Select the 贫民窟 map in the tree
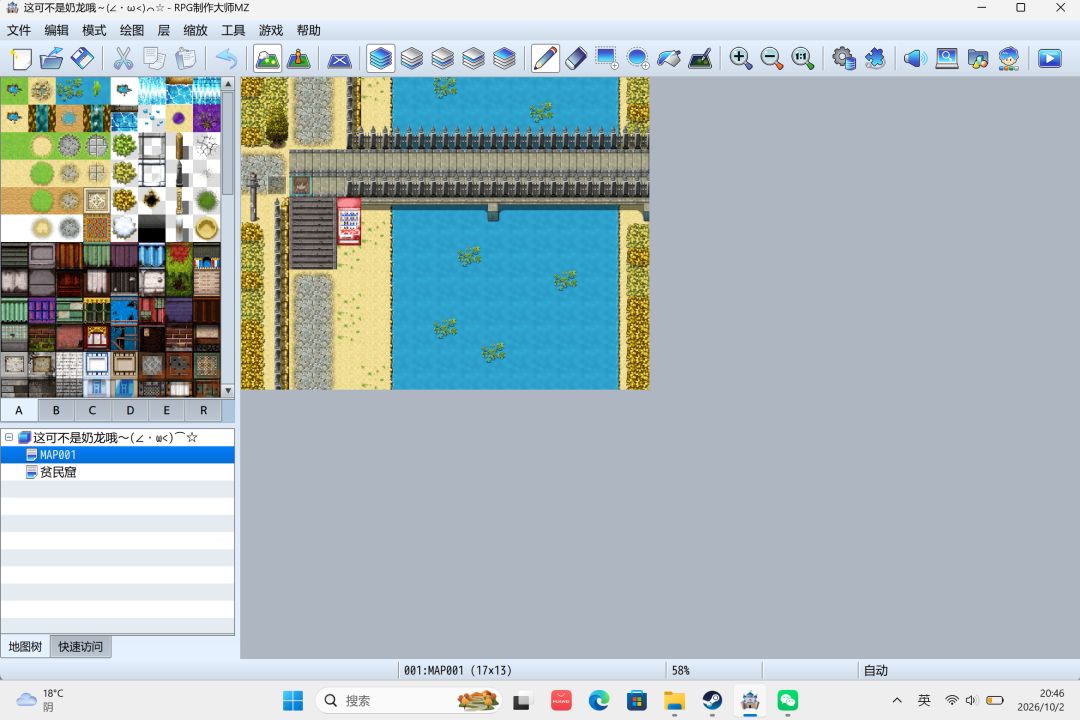Viewport: 1080px width, 720px height. (x=58, y=473)
